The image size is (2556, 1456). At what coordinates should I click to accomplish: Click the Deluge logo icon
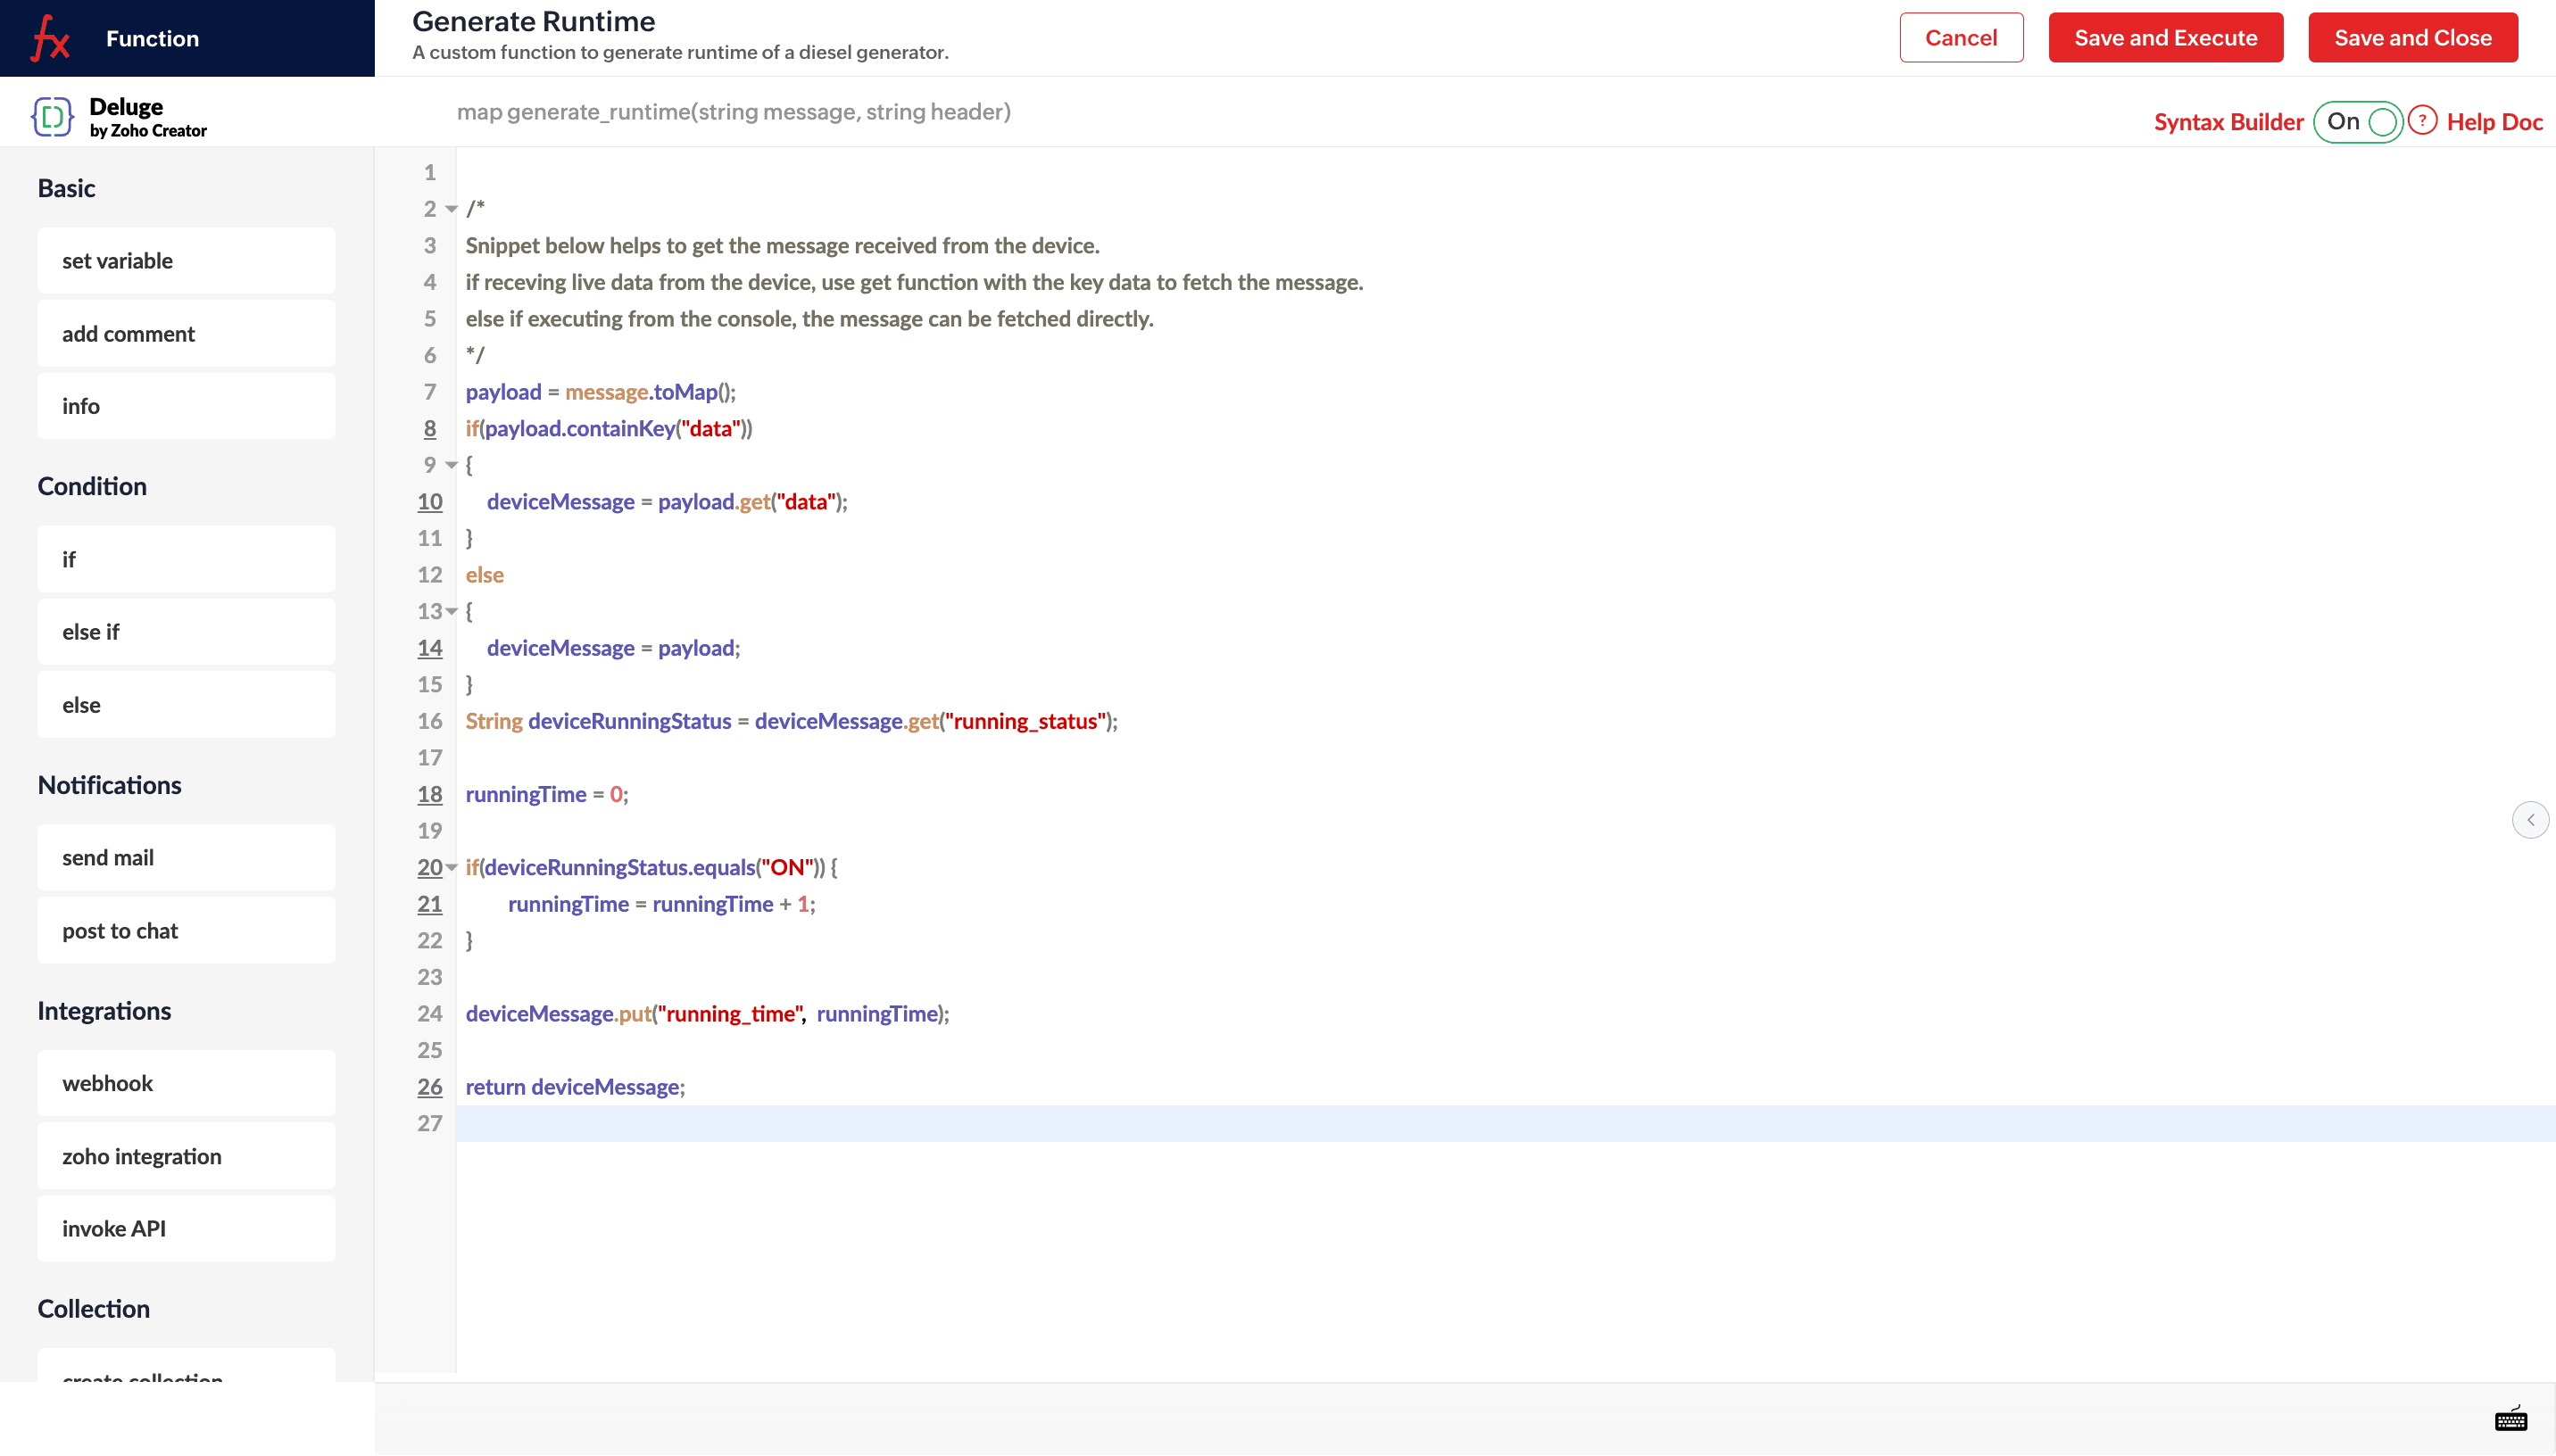point(52,117)
